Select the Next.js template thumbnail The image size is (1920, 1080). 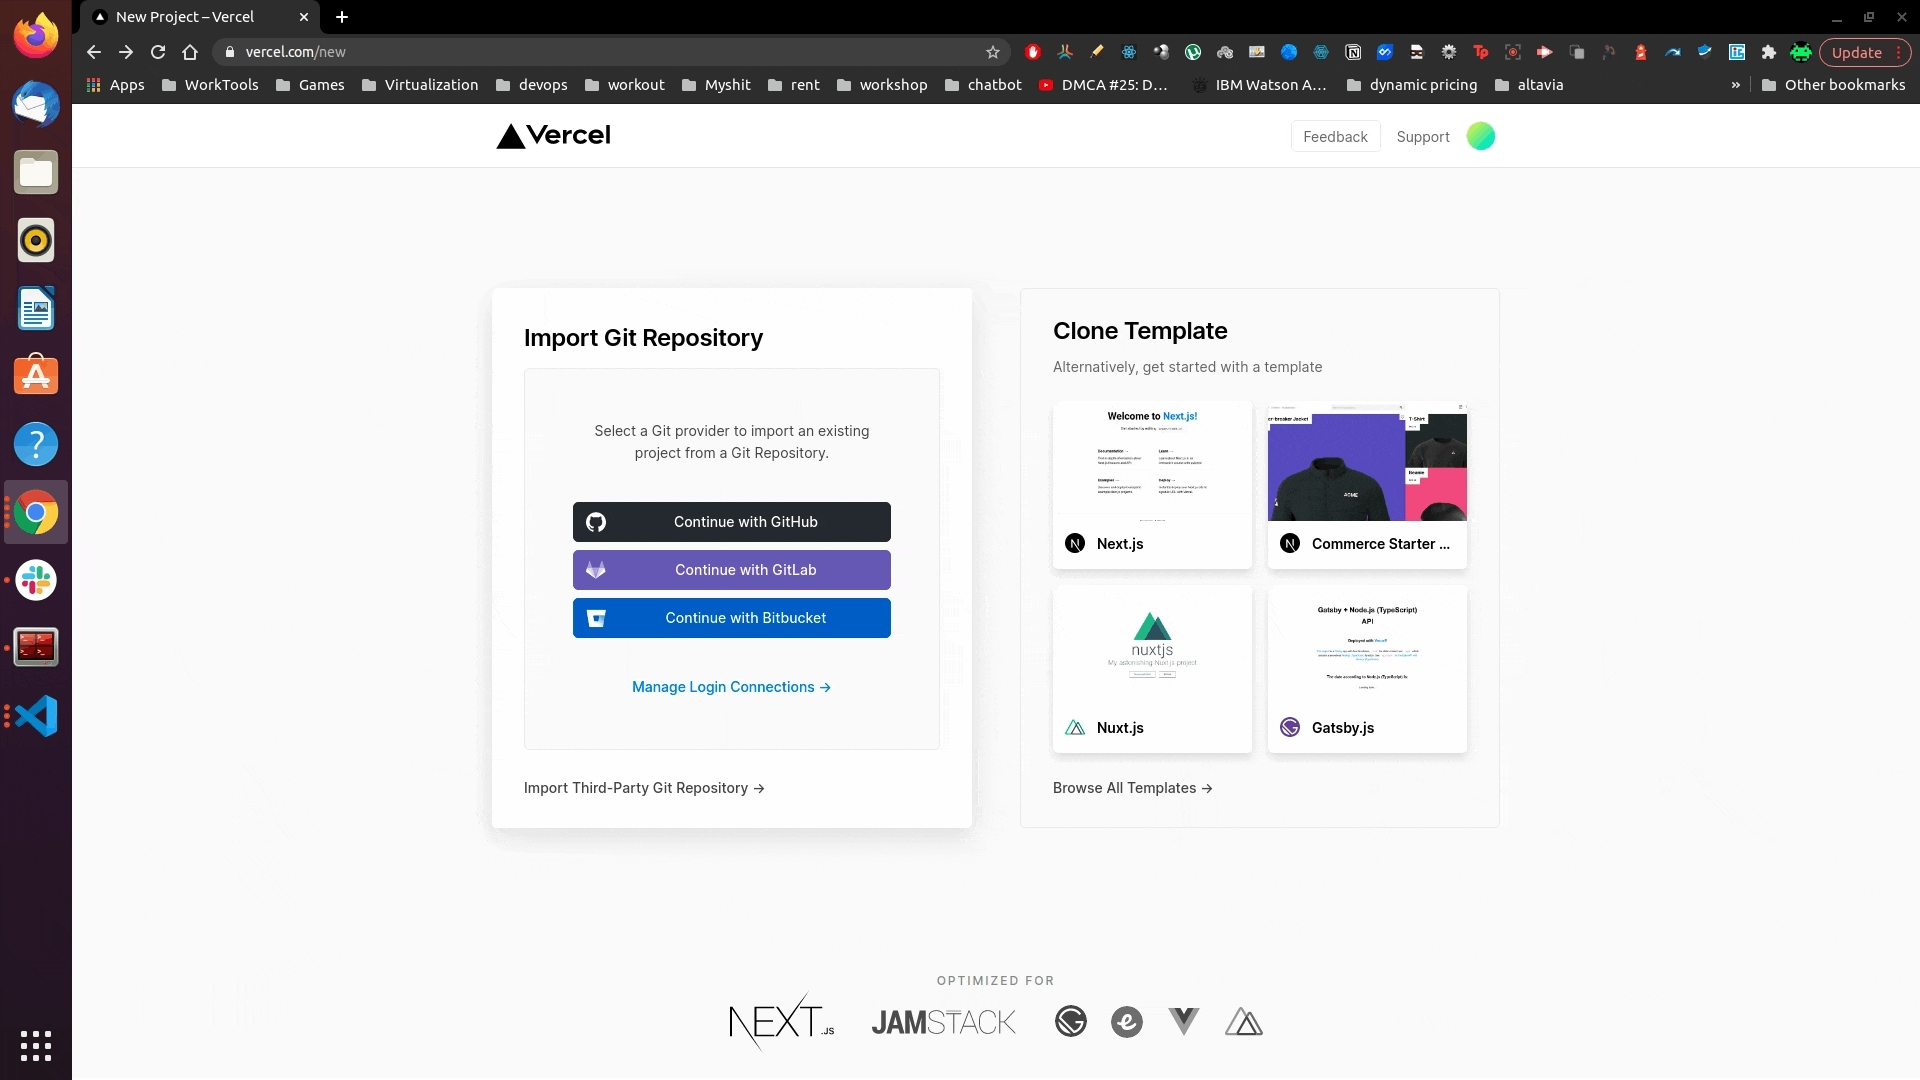click(1152, 464)
